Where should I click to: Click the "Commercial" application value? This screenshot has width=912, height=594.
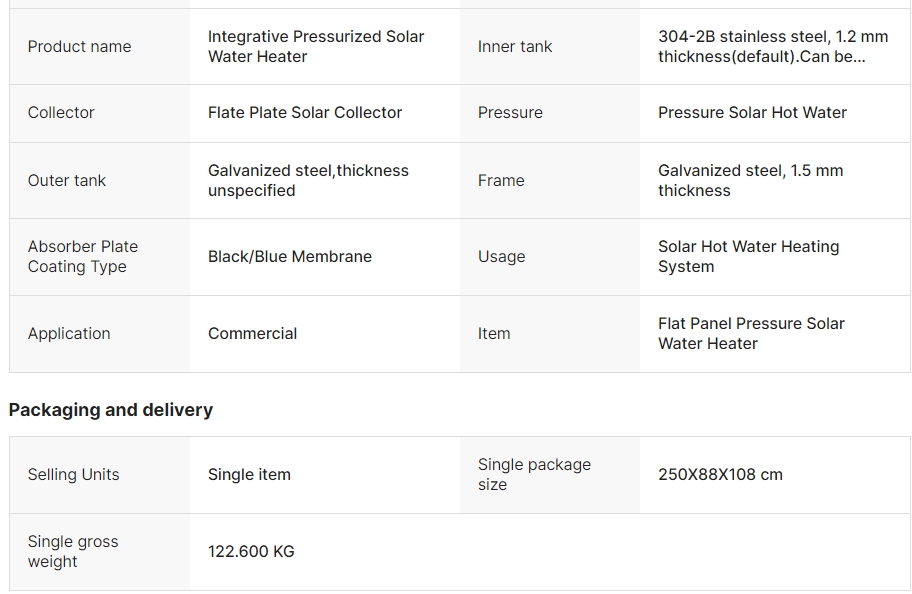(x=252, y=334)
